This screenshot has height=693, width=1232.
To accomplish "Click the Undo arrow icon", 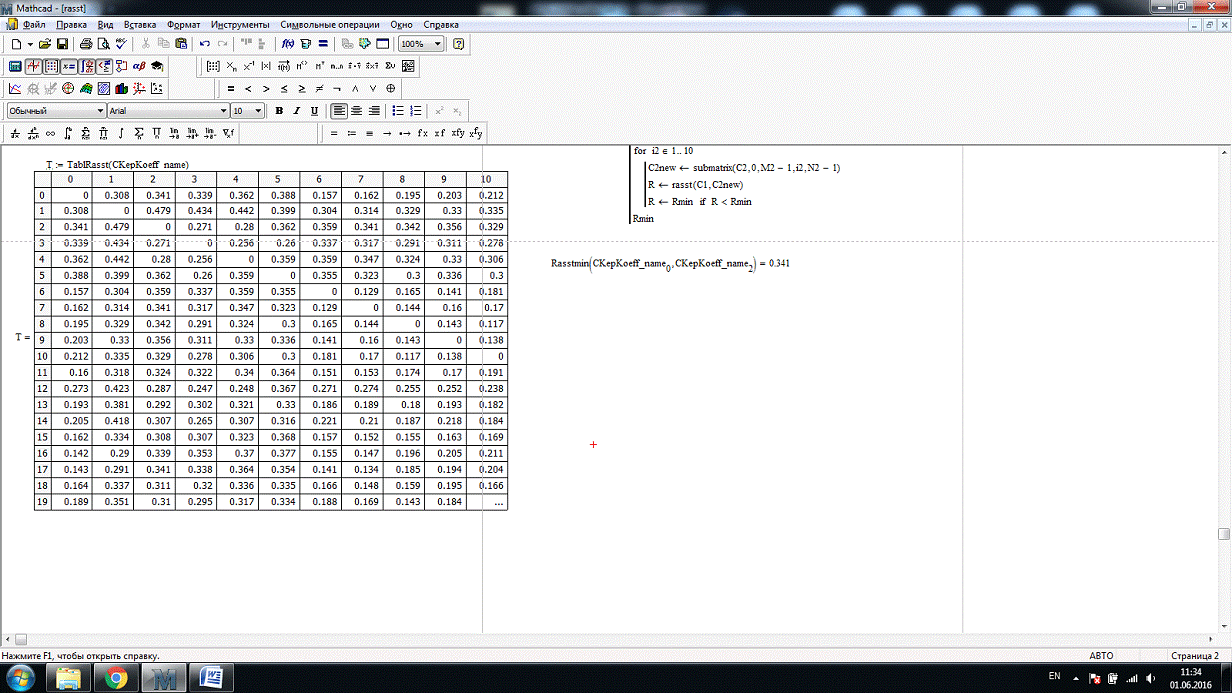I will tap(205, 44).
